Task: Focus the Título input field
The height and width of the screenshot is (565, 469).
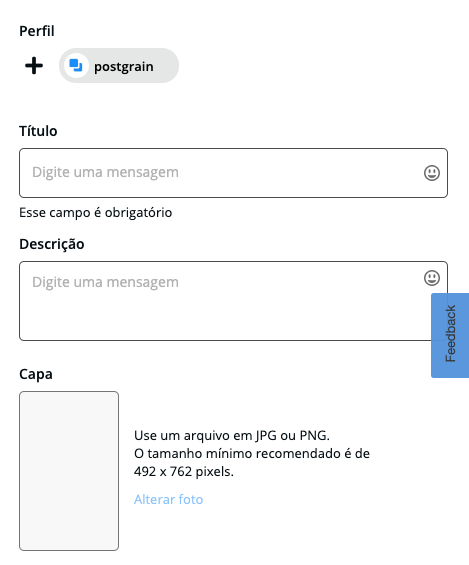Action: pos(233,173)
